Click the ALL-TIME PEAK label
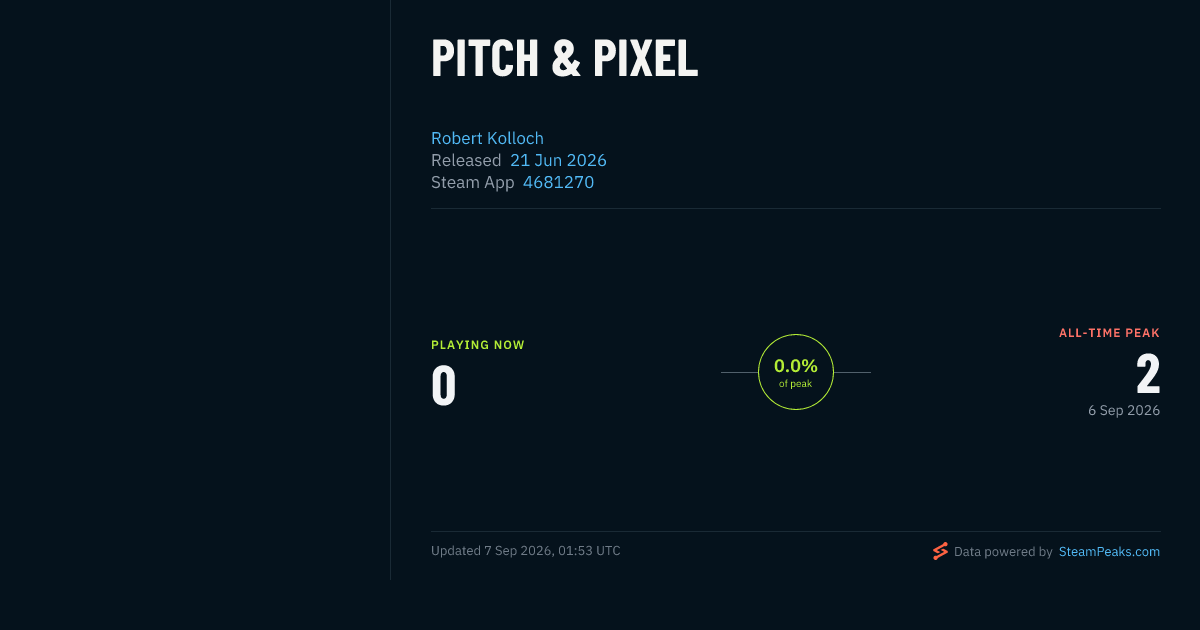The width and height of the screenshot is (1200, 630). click(x=1109, y=333)
